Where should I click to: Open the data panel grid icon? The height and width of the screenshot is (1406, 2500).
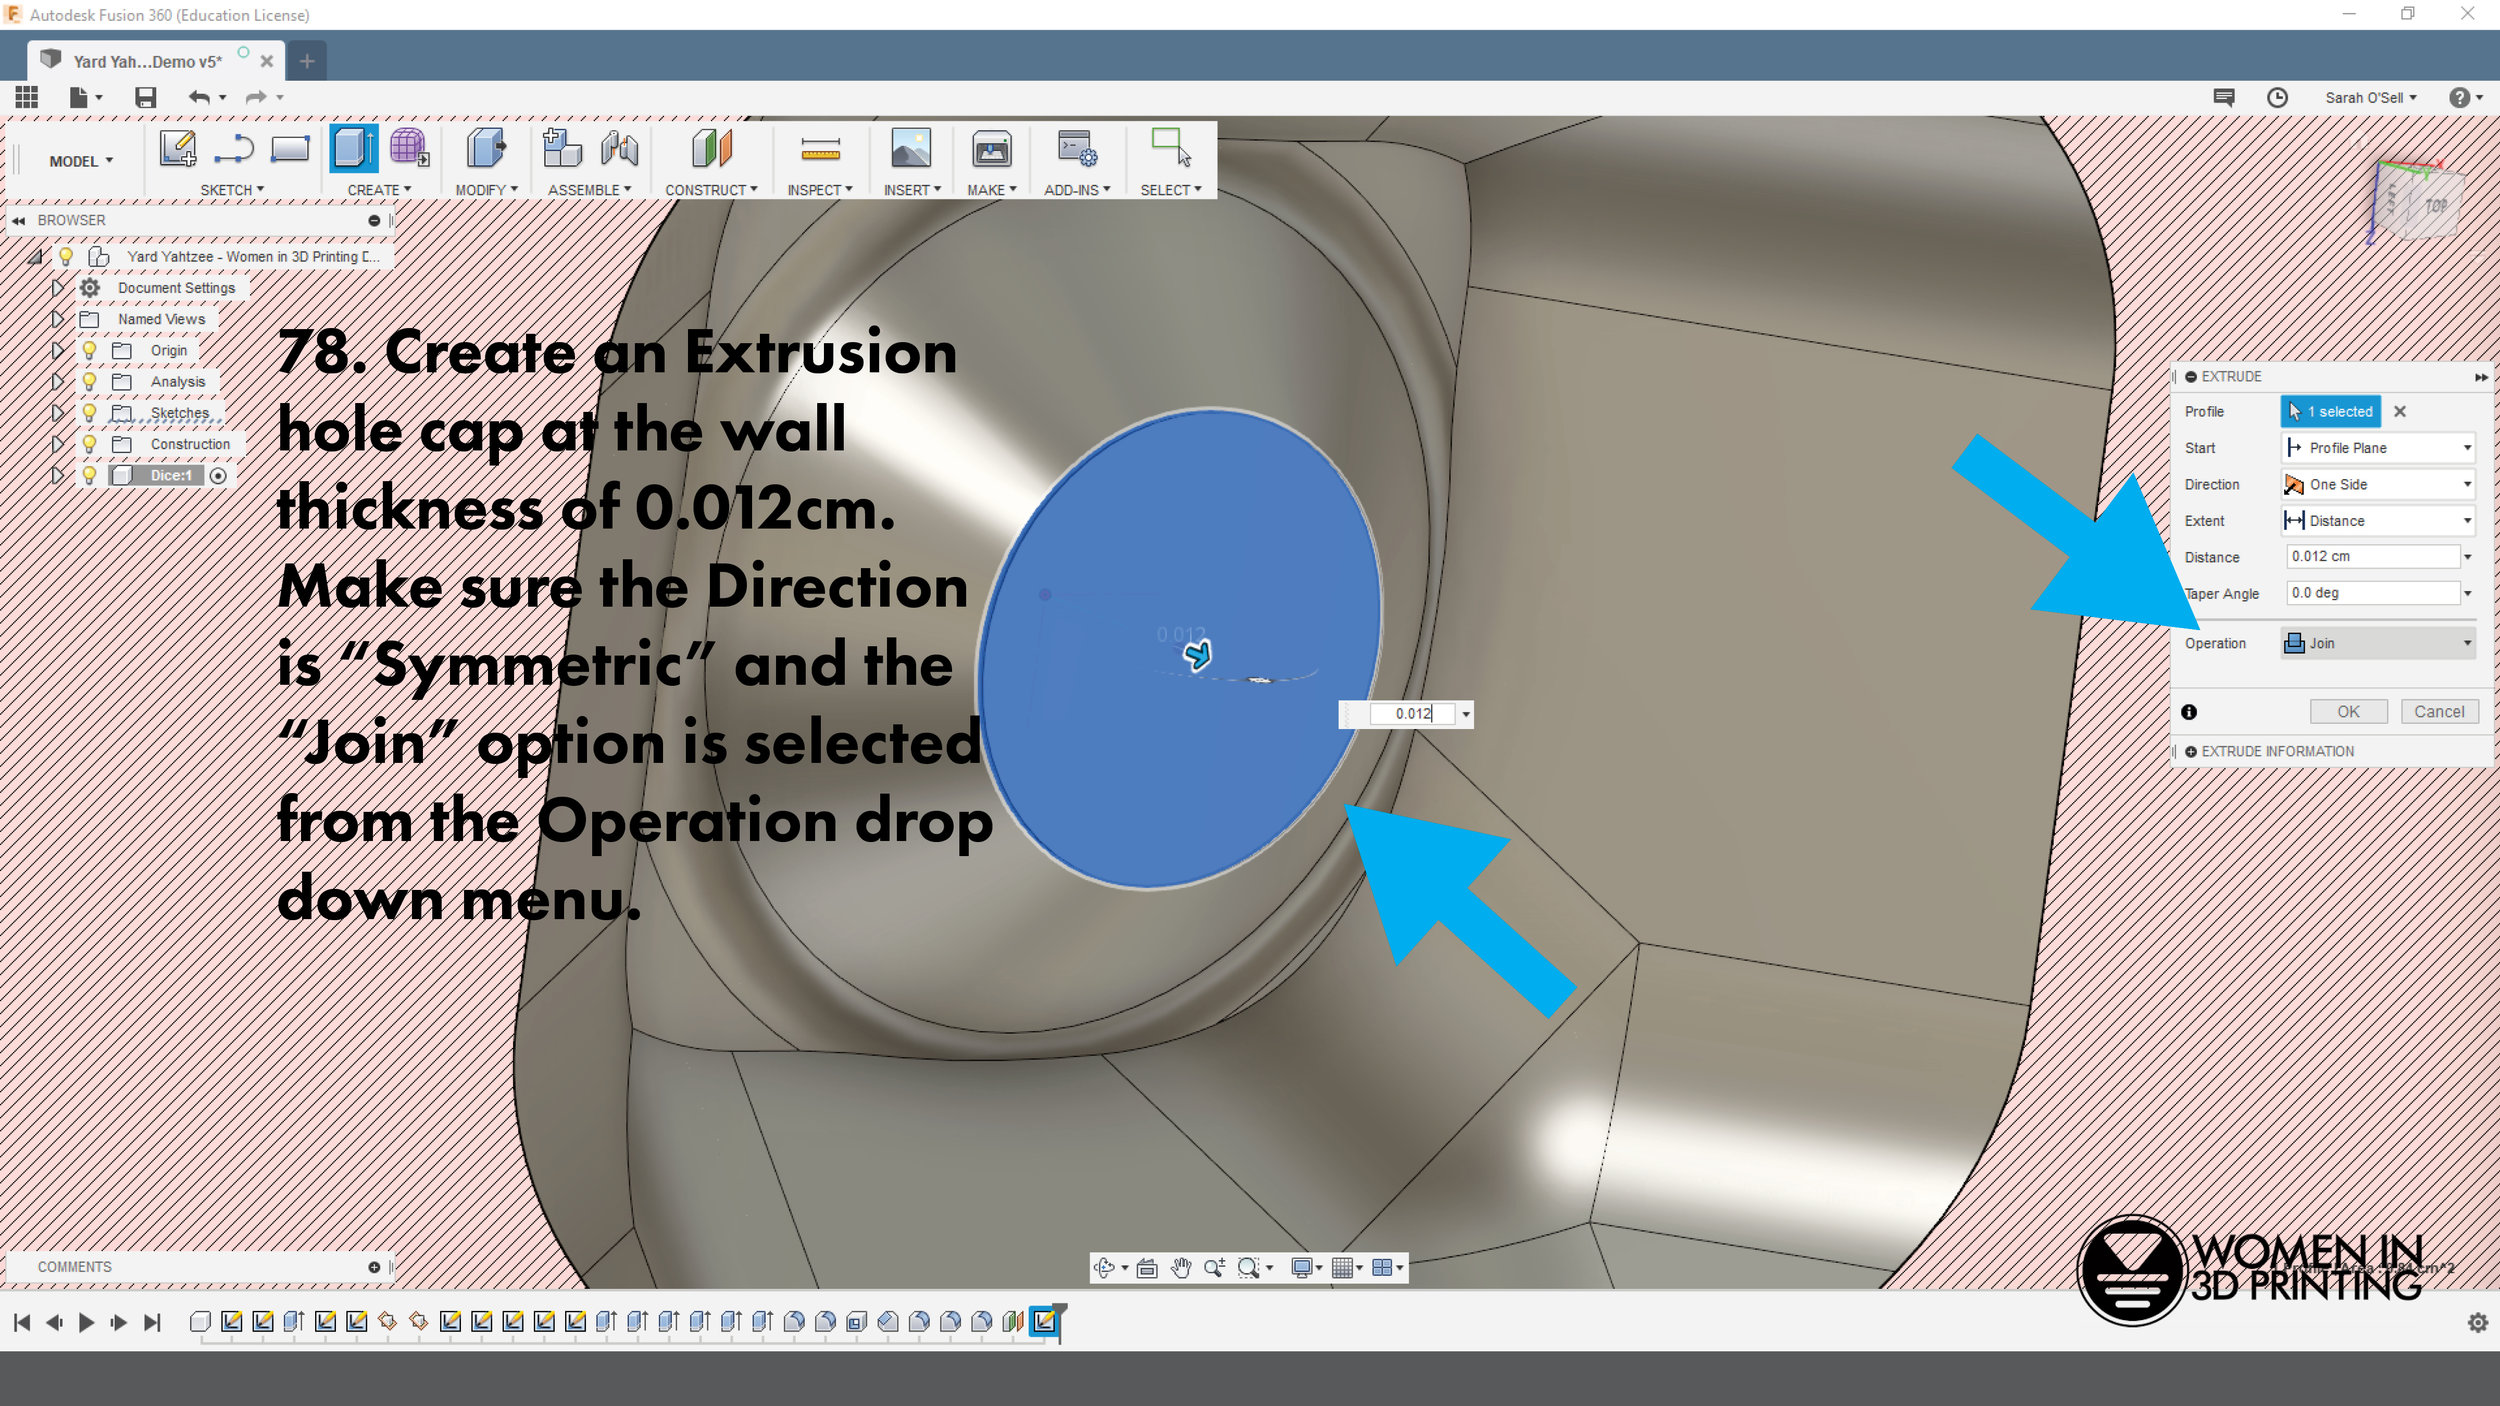point(27,97)
